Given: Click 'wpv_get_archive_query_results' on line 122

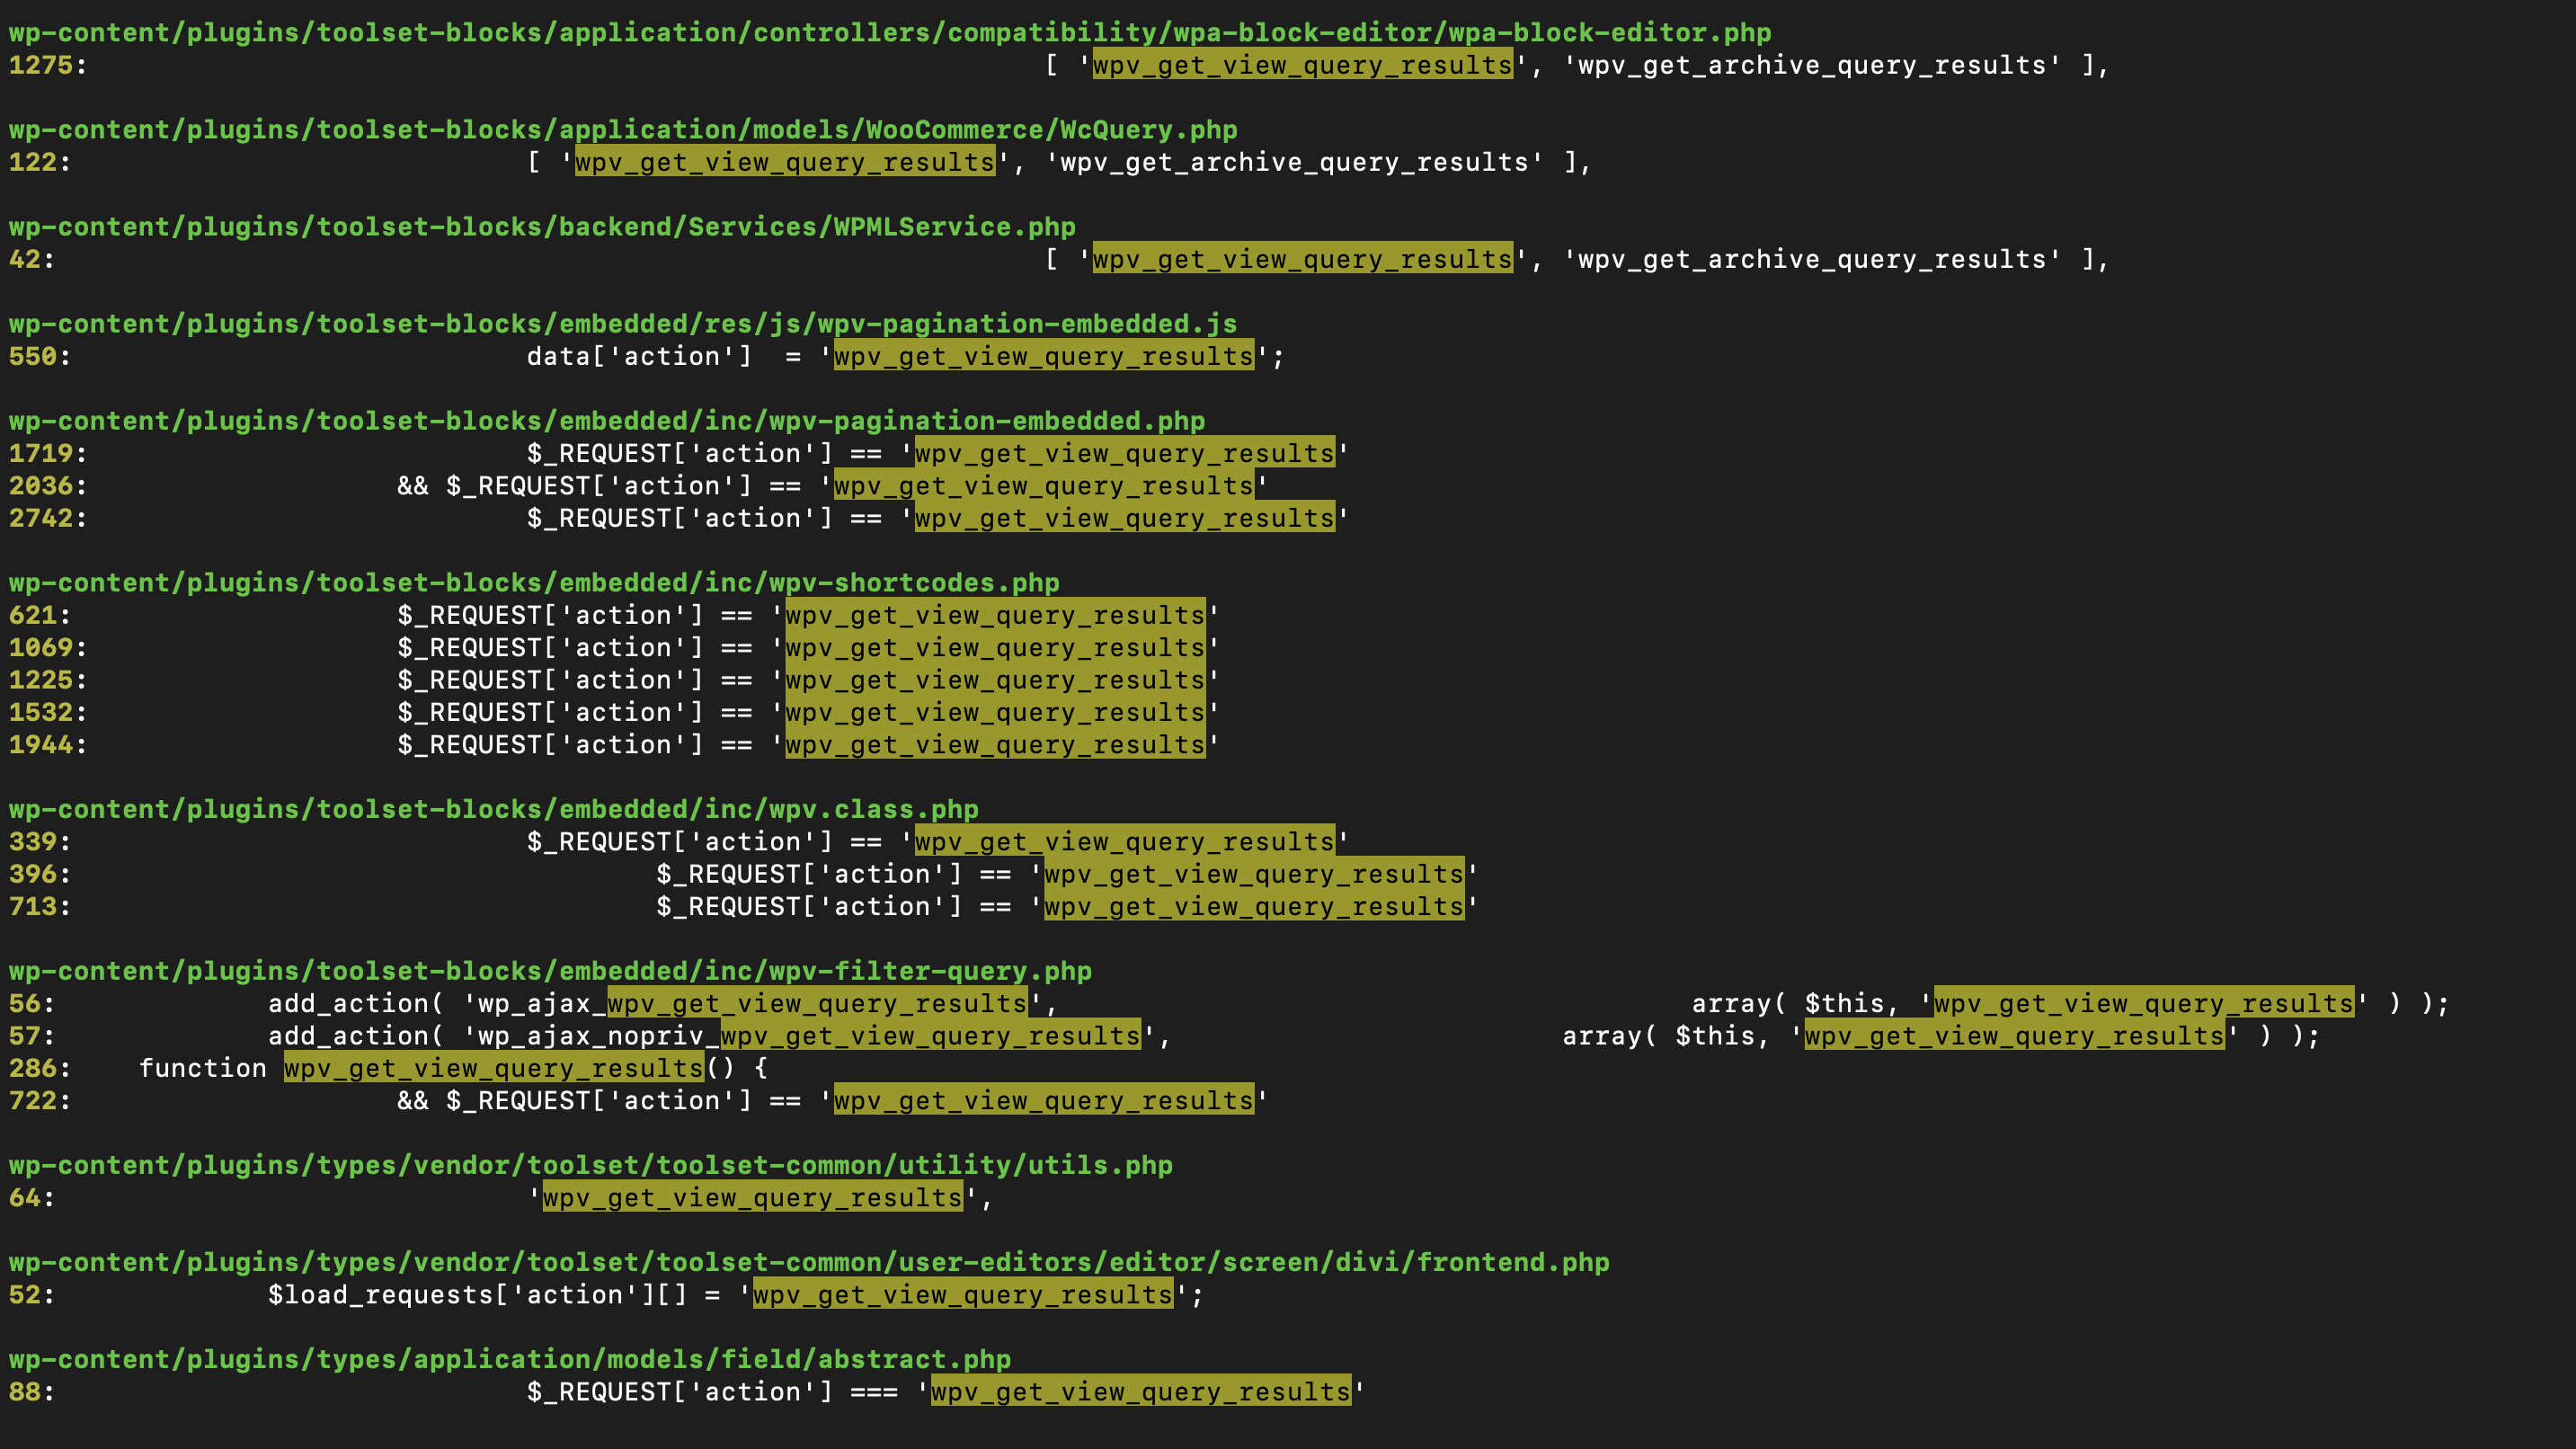Looking at the screenshot, I should [x=1294, y=162].
